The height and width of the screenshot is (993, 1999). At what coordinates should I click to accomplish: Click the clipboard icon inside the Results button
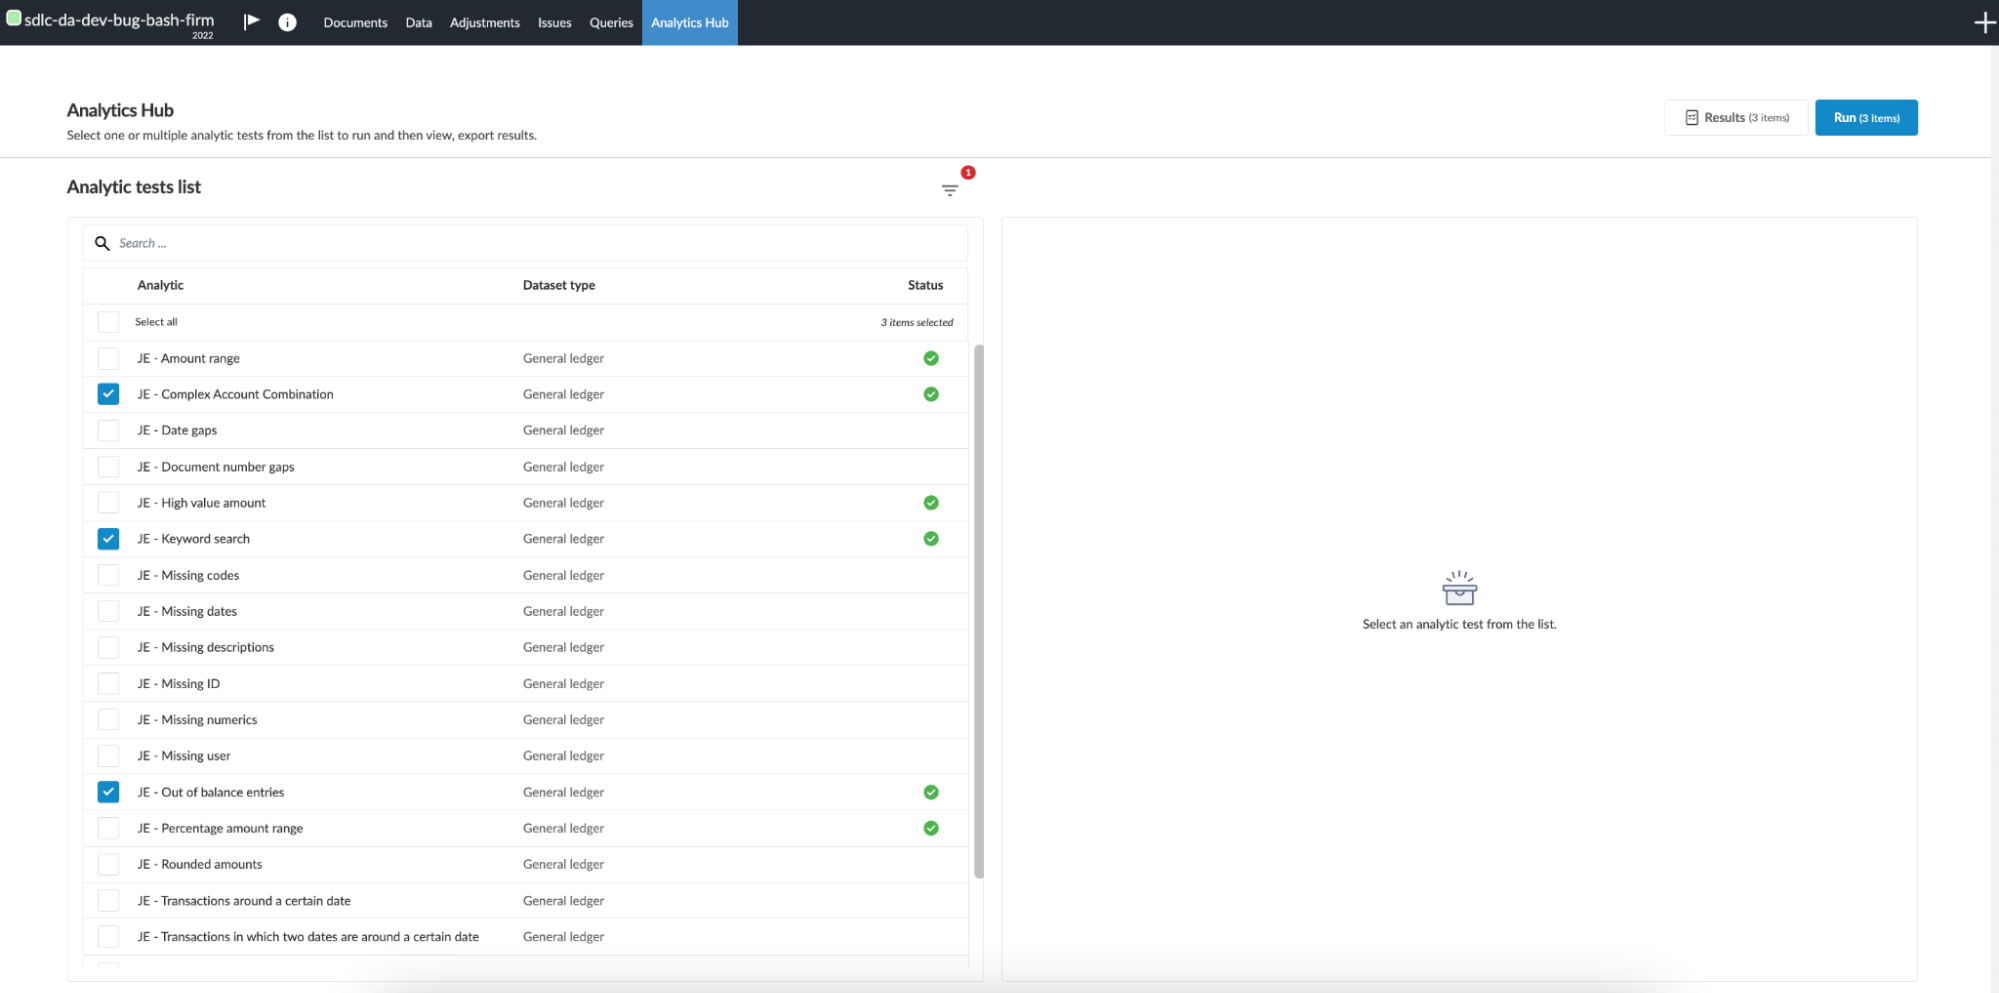tap(1692, 117)
